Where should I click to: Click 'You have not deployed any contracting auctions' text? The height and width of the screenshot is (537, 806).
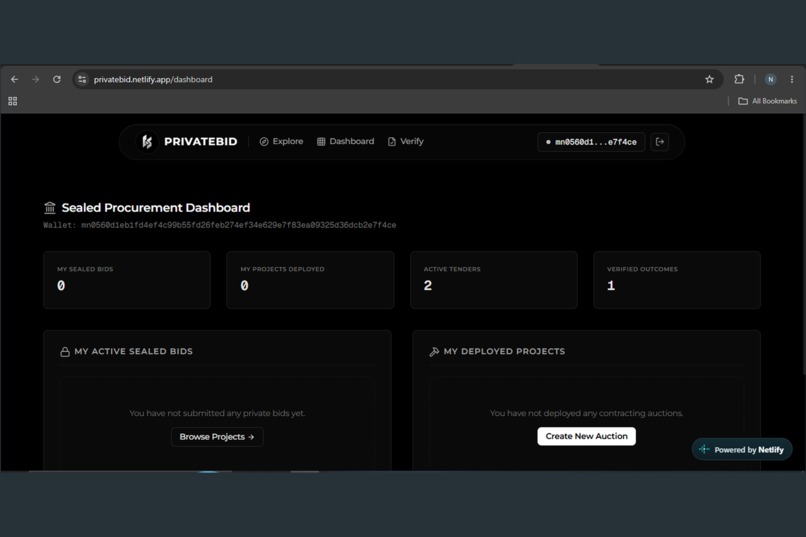point(587,413)
